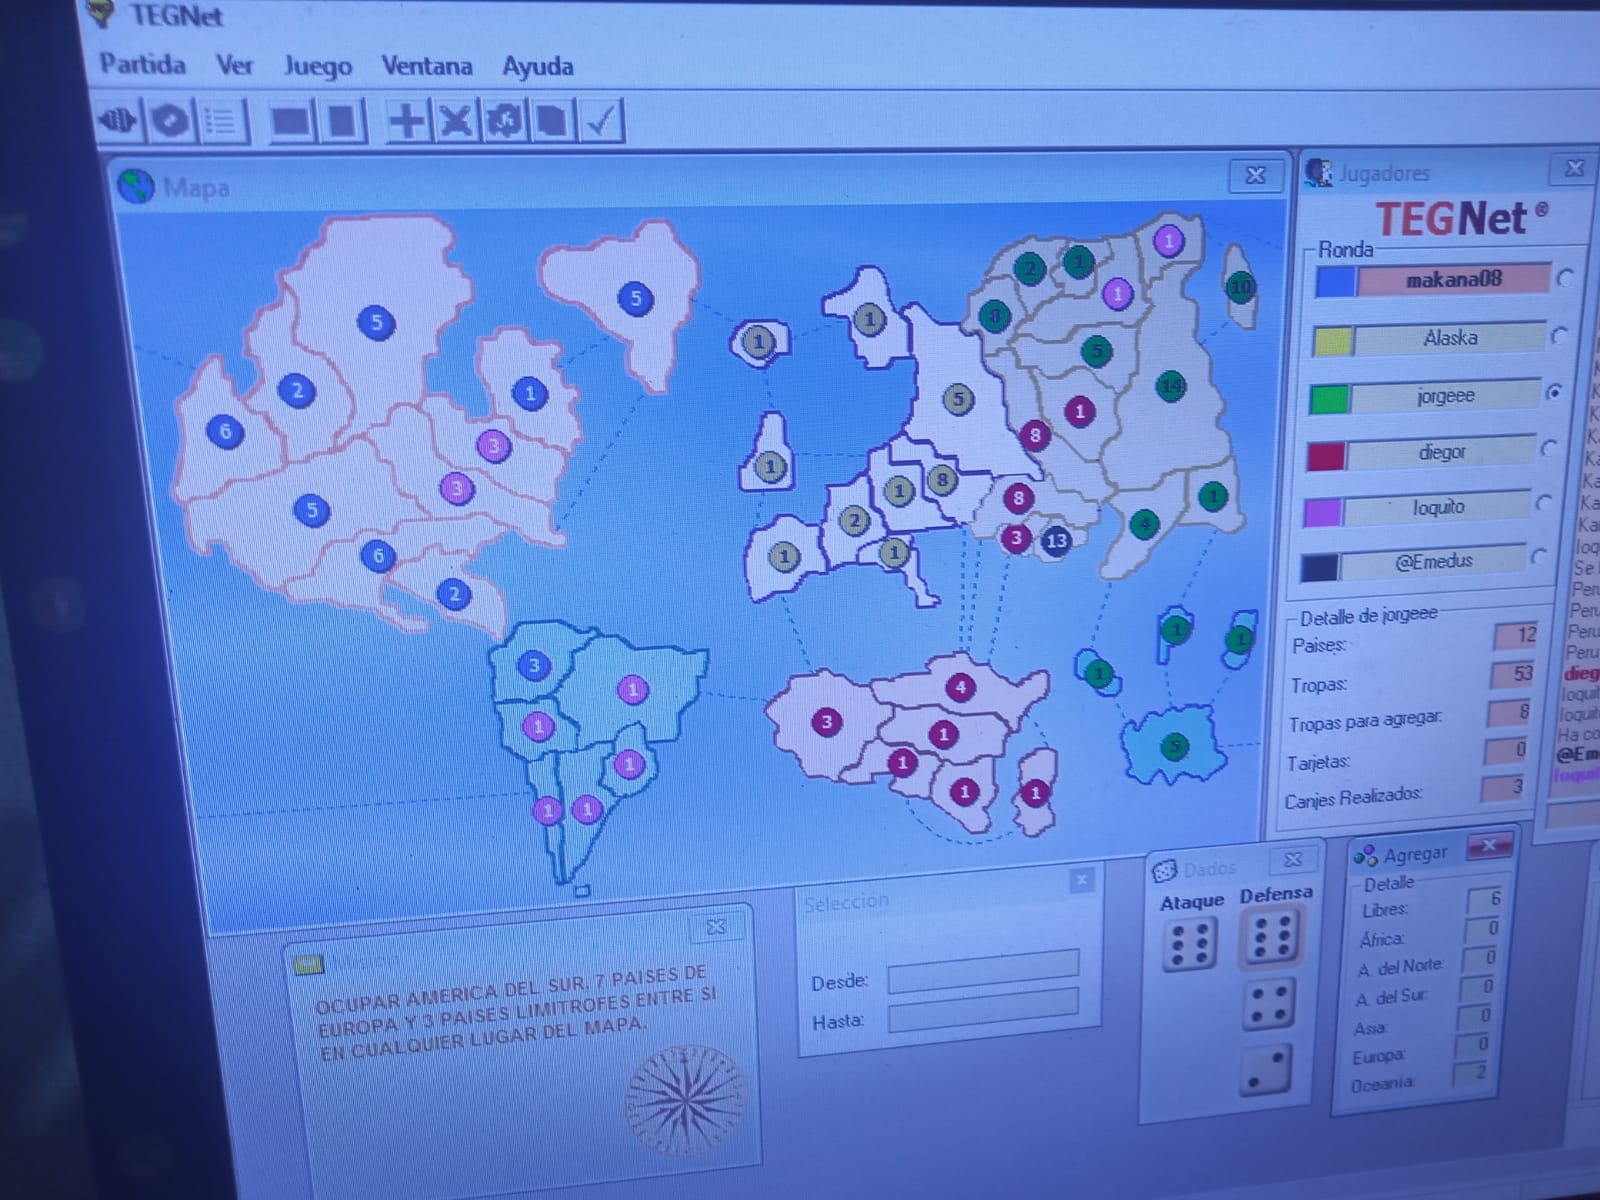Image resolution: width=1600 pixels, height=1200 pixels.
Task: Click the Oceanía value field in Agregar
Action: tap(1471, 1074)
